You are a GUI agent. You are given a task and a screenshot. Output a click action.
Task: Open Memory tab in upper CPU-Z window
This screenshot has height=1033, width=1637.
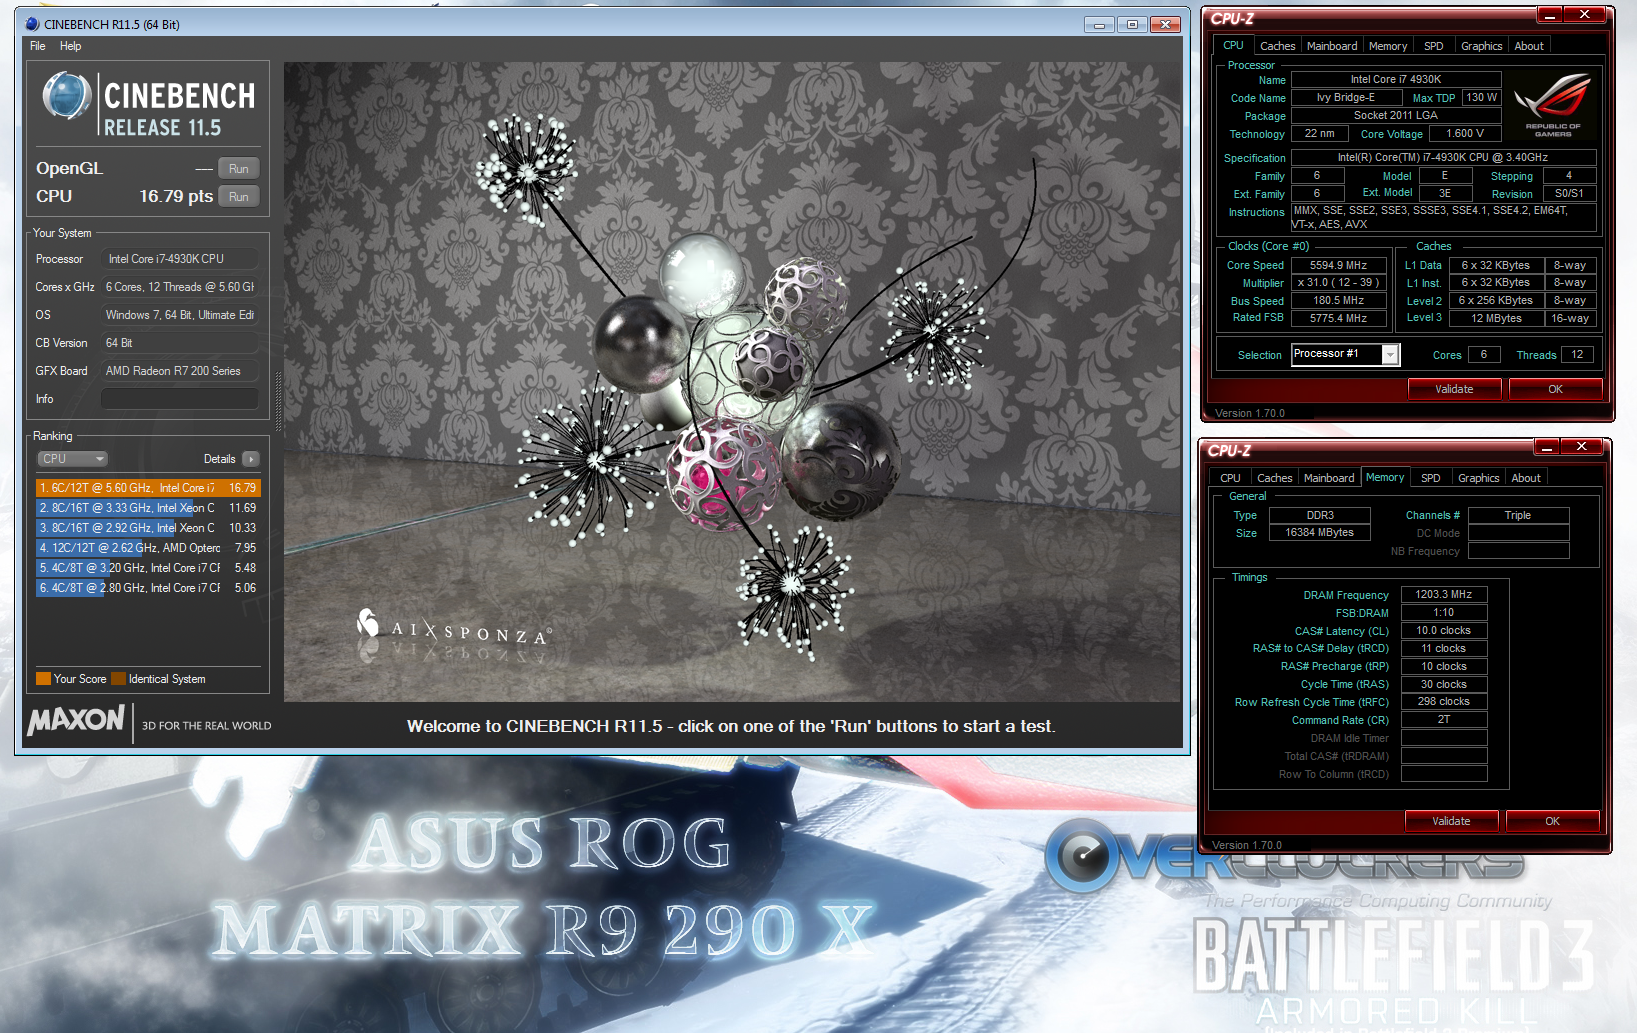point(1388,46)
